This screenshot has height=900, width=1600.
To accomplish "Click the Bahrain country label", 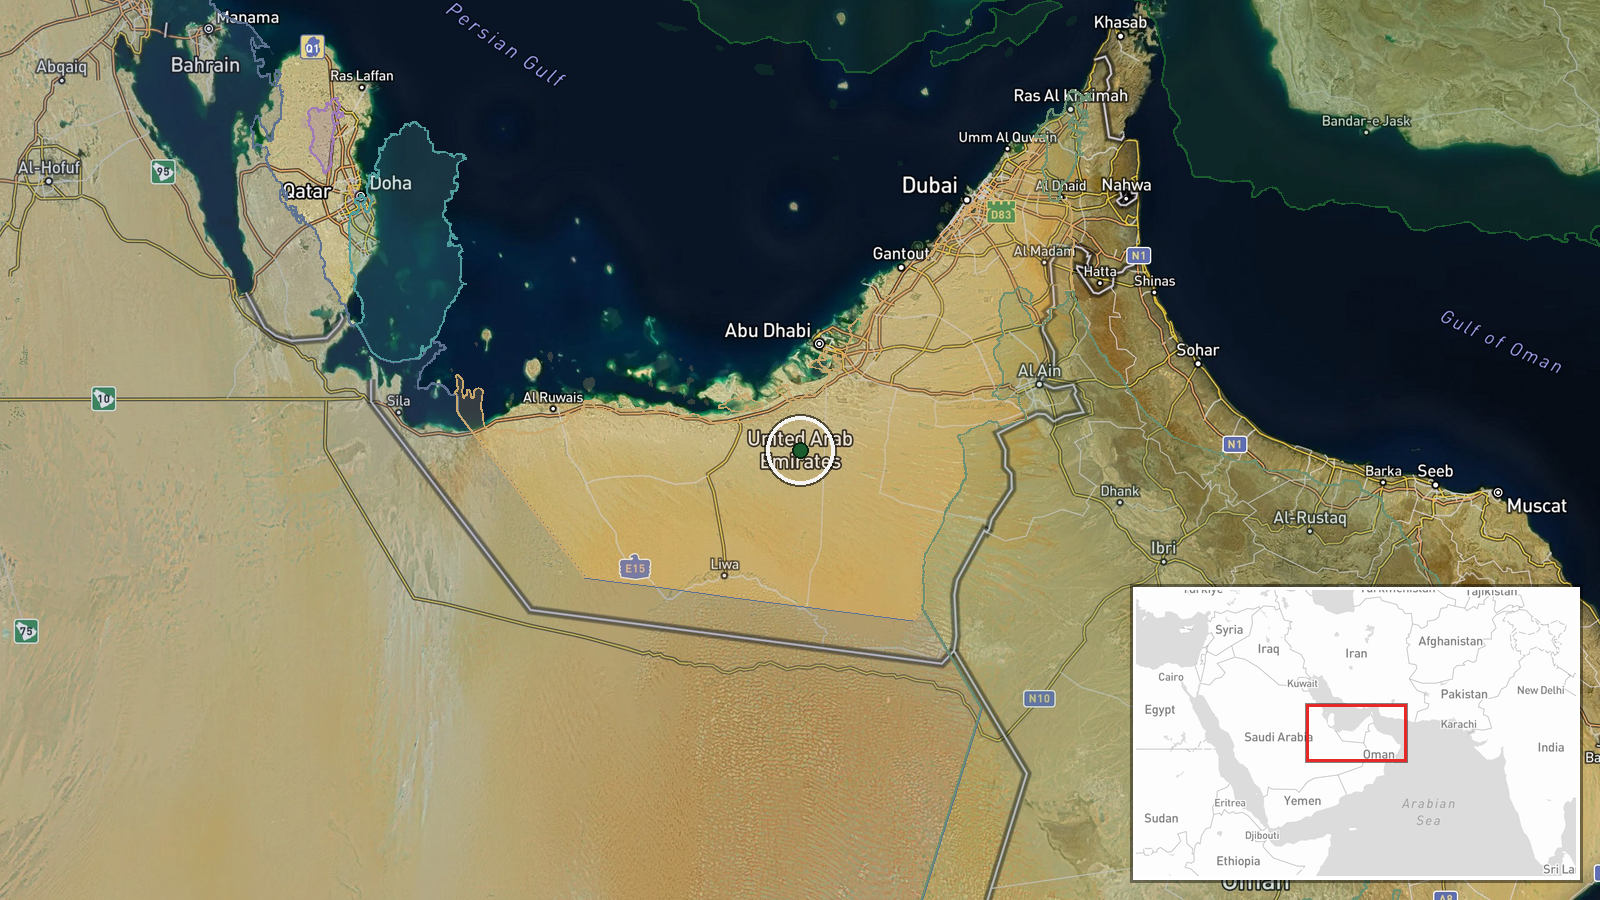I will 205,65.
